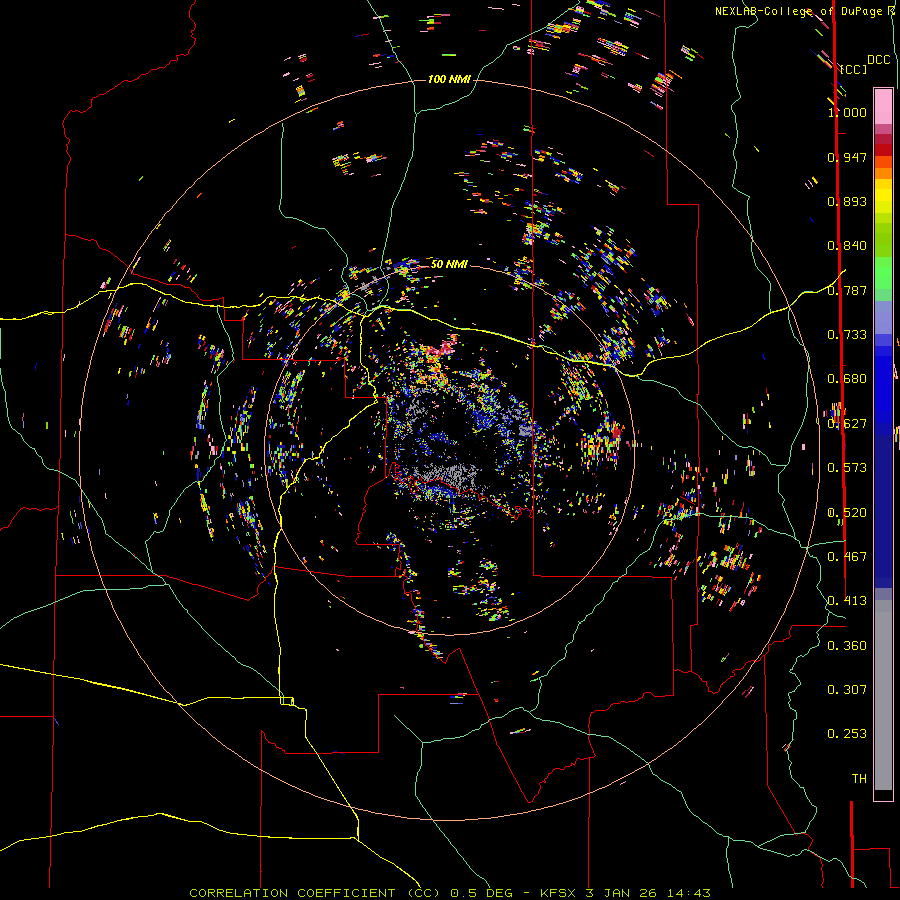Select the 0.413 legend value

point(847,601)
